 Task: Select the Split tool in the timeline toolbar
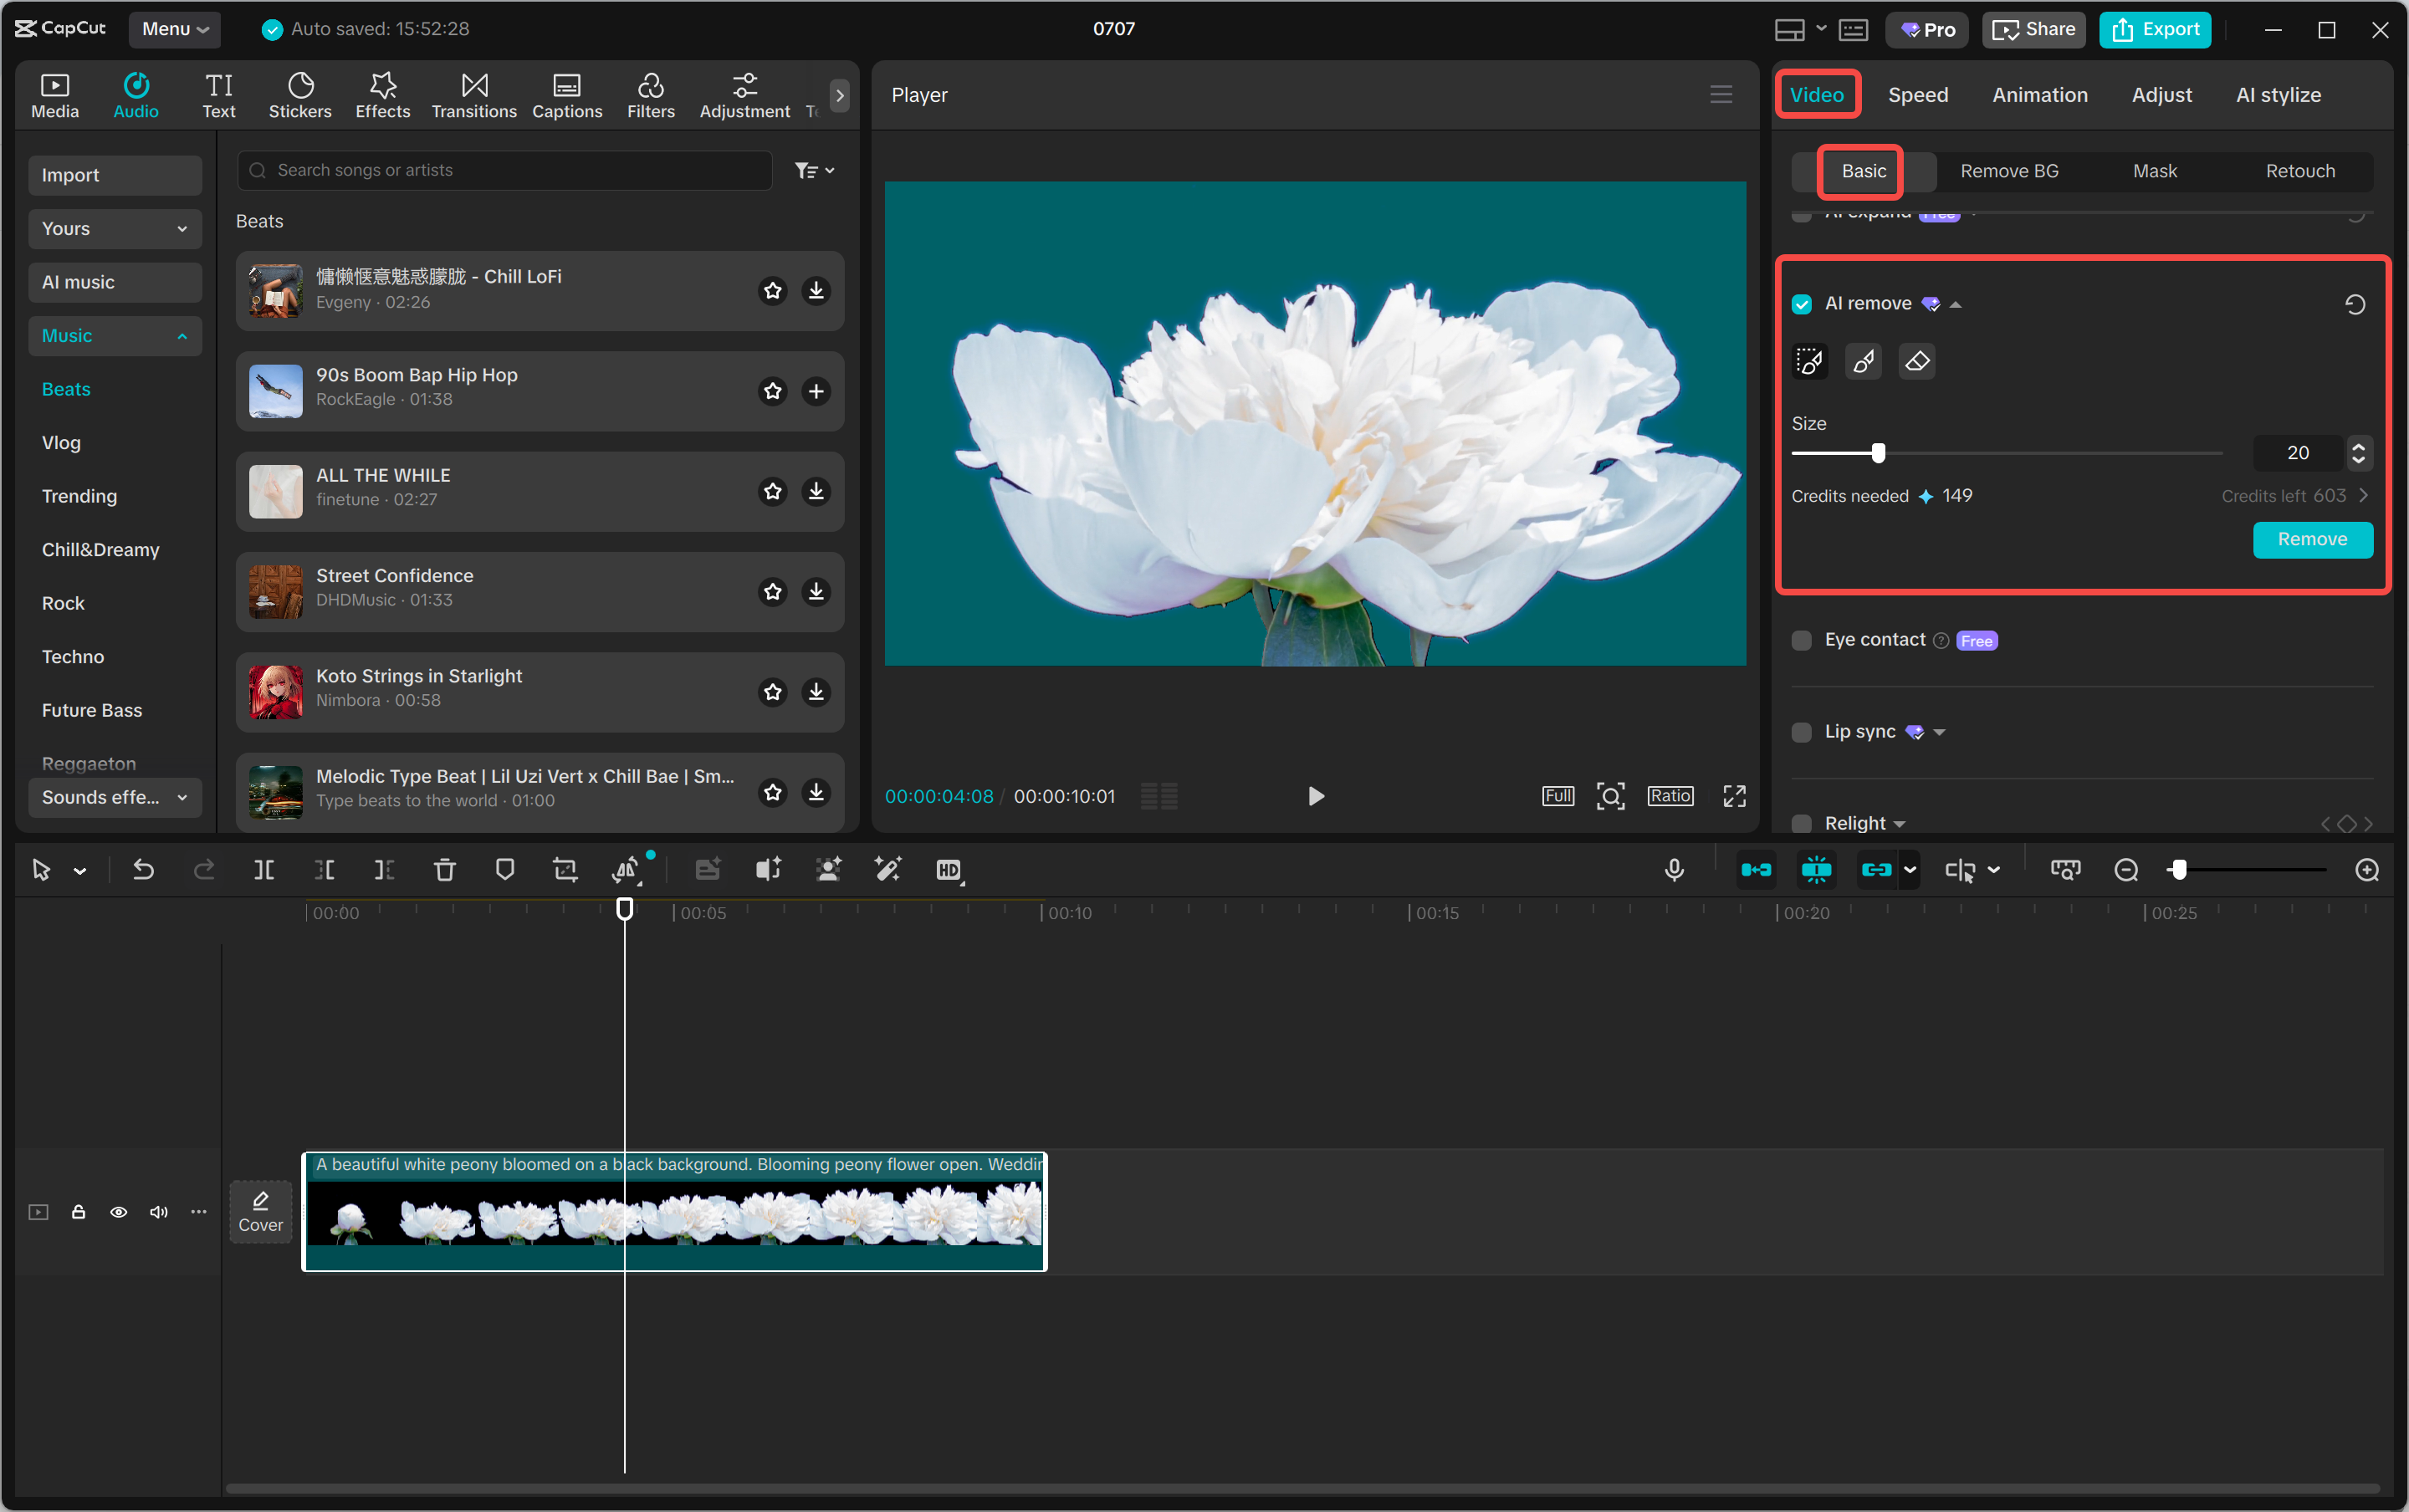(265, 870)
